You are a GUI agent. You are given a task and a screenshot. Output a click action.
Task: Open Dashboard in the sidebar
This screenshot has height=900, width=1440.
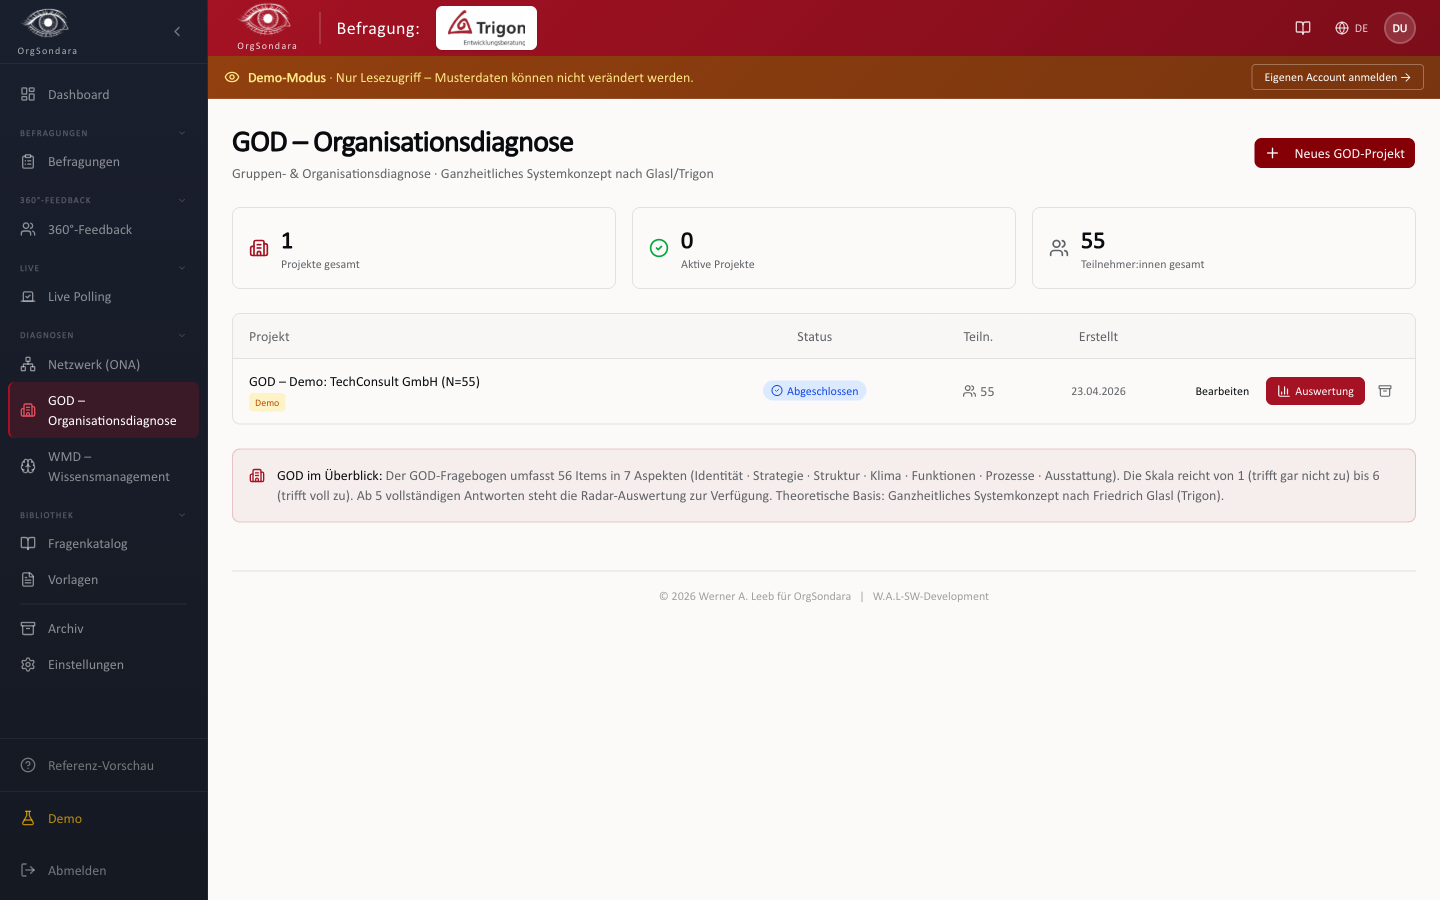pyautogui.click(x=104, y=94)
